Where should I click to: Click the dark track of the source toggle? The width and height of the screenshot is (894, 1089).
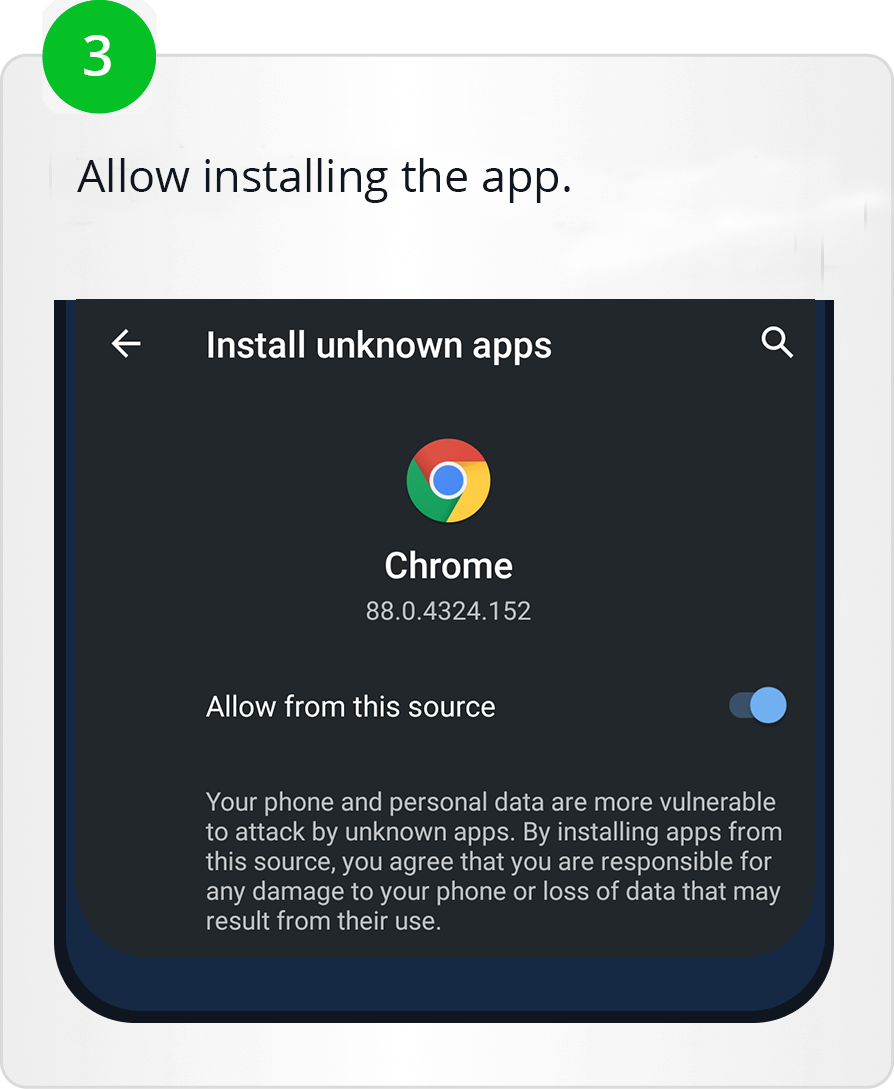click(739, 706)
